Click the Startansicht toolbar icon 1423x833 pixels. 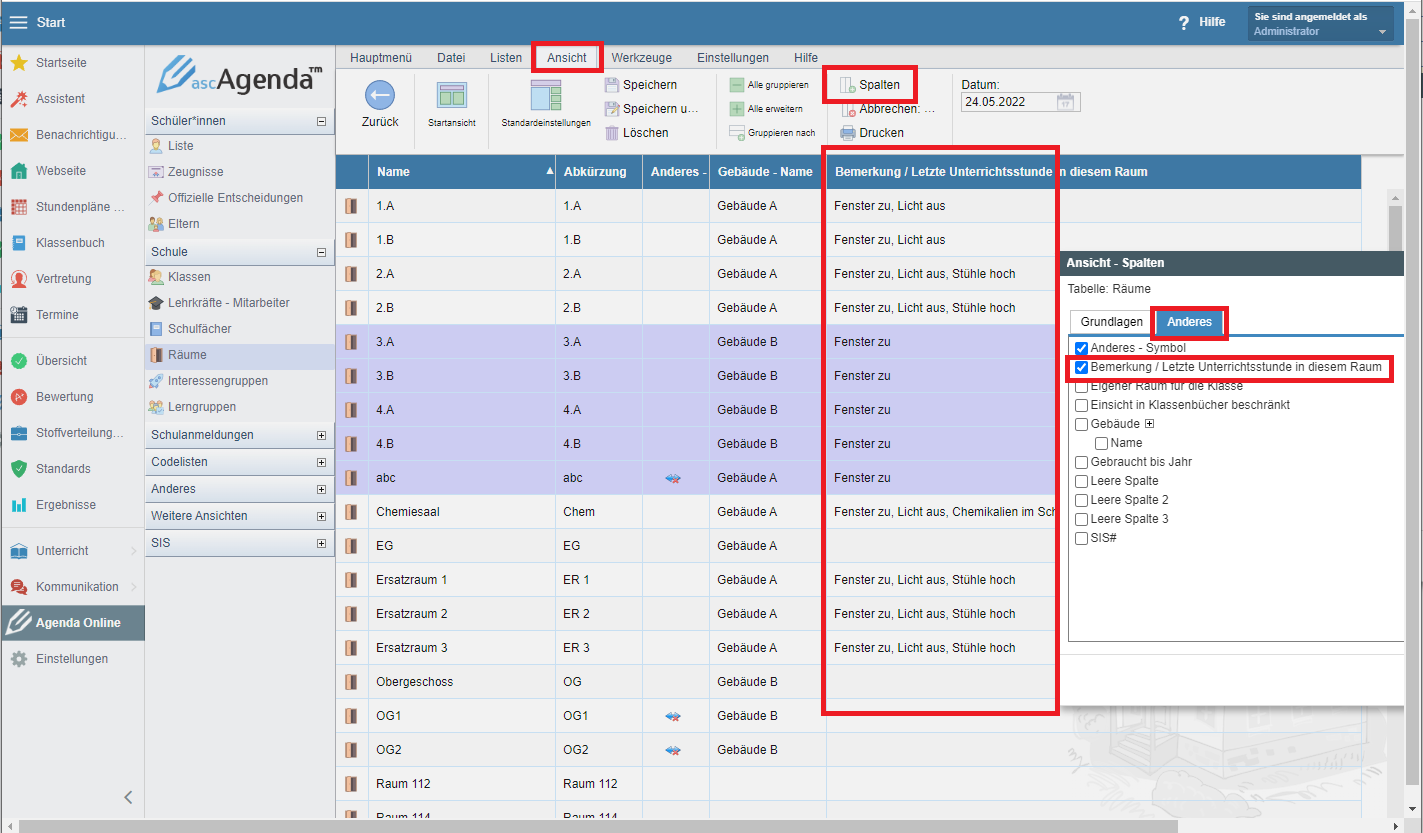pos(452,96)
